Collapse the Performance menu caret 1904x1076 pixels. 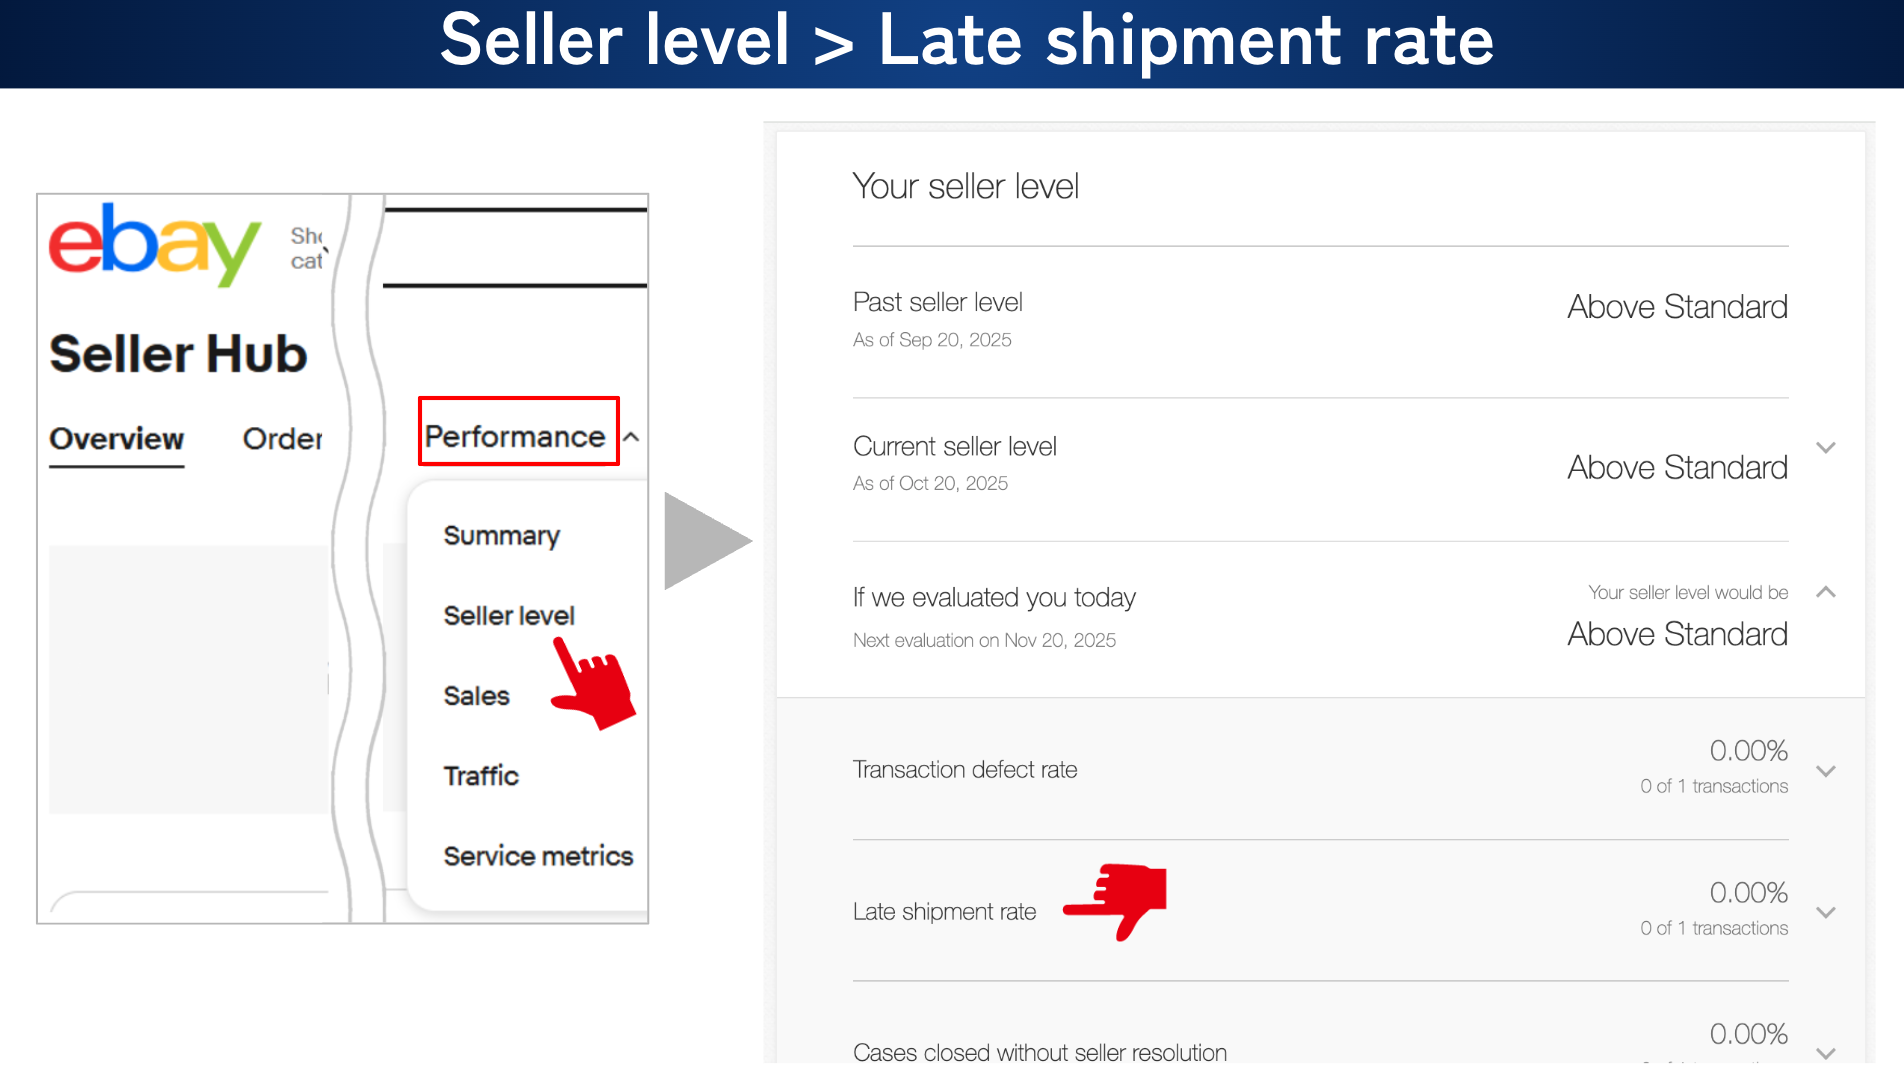click(x=632, y=437)
